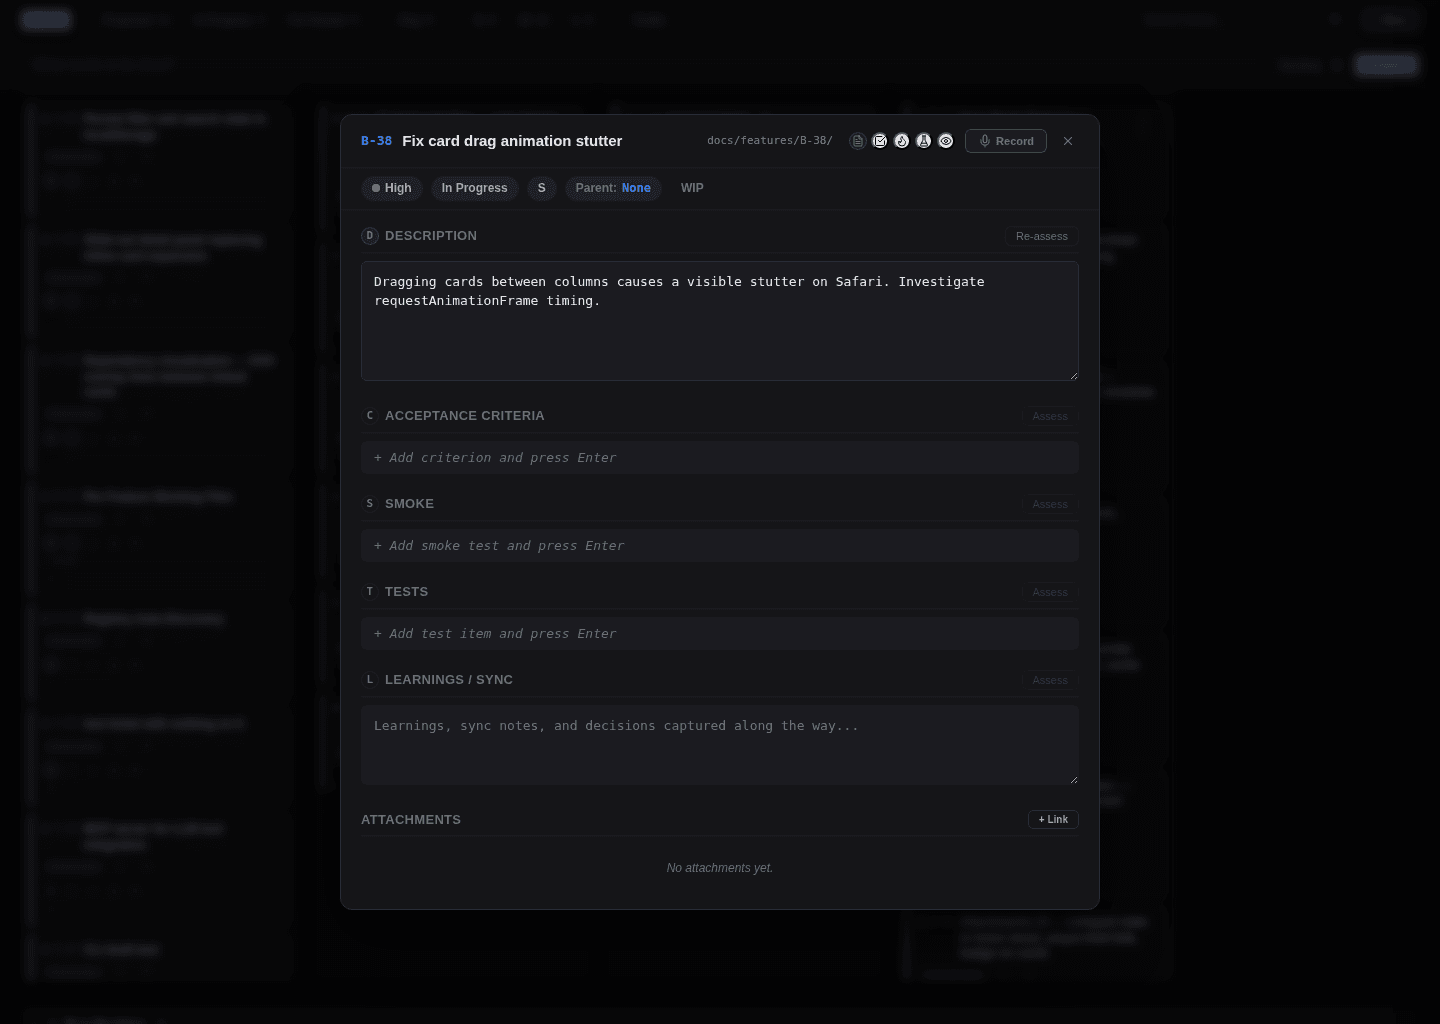Viewport: 1440px width, 1024px height.
Task: Click Assess beside Smoke section
Action: (x=1050, y=504)
